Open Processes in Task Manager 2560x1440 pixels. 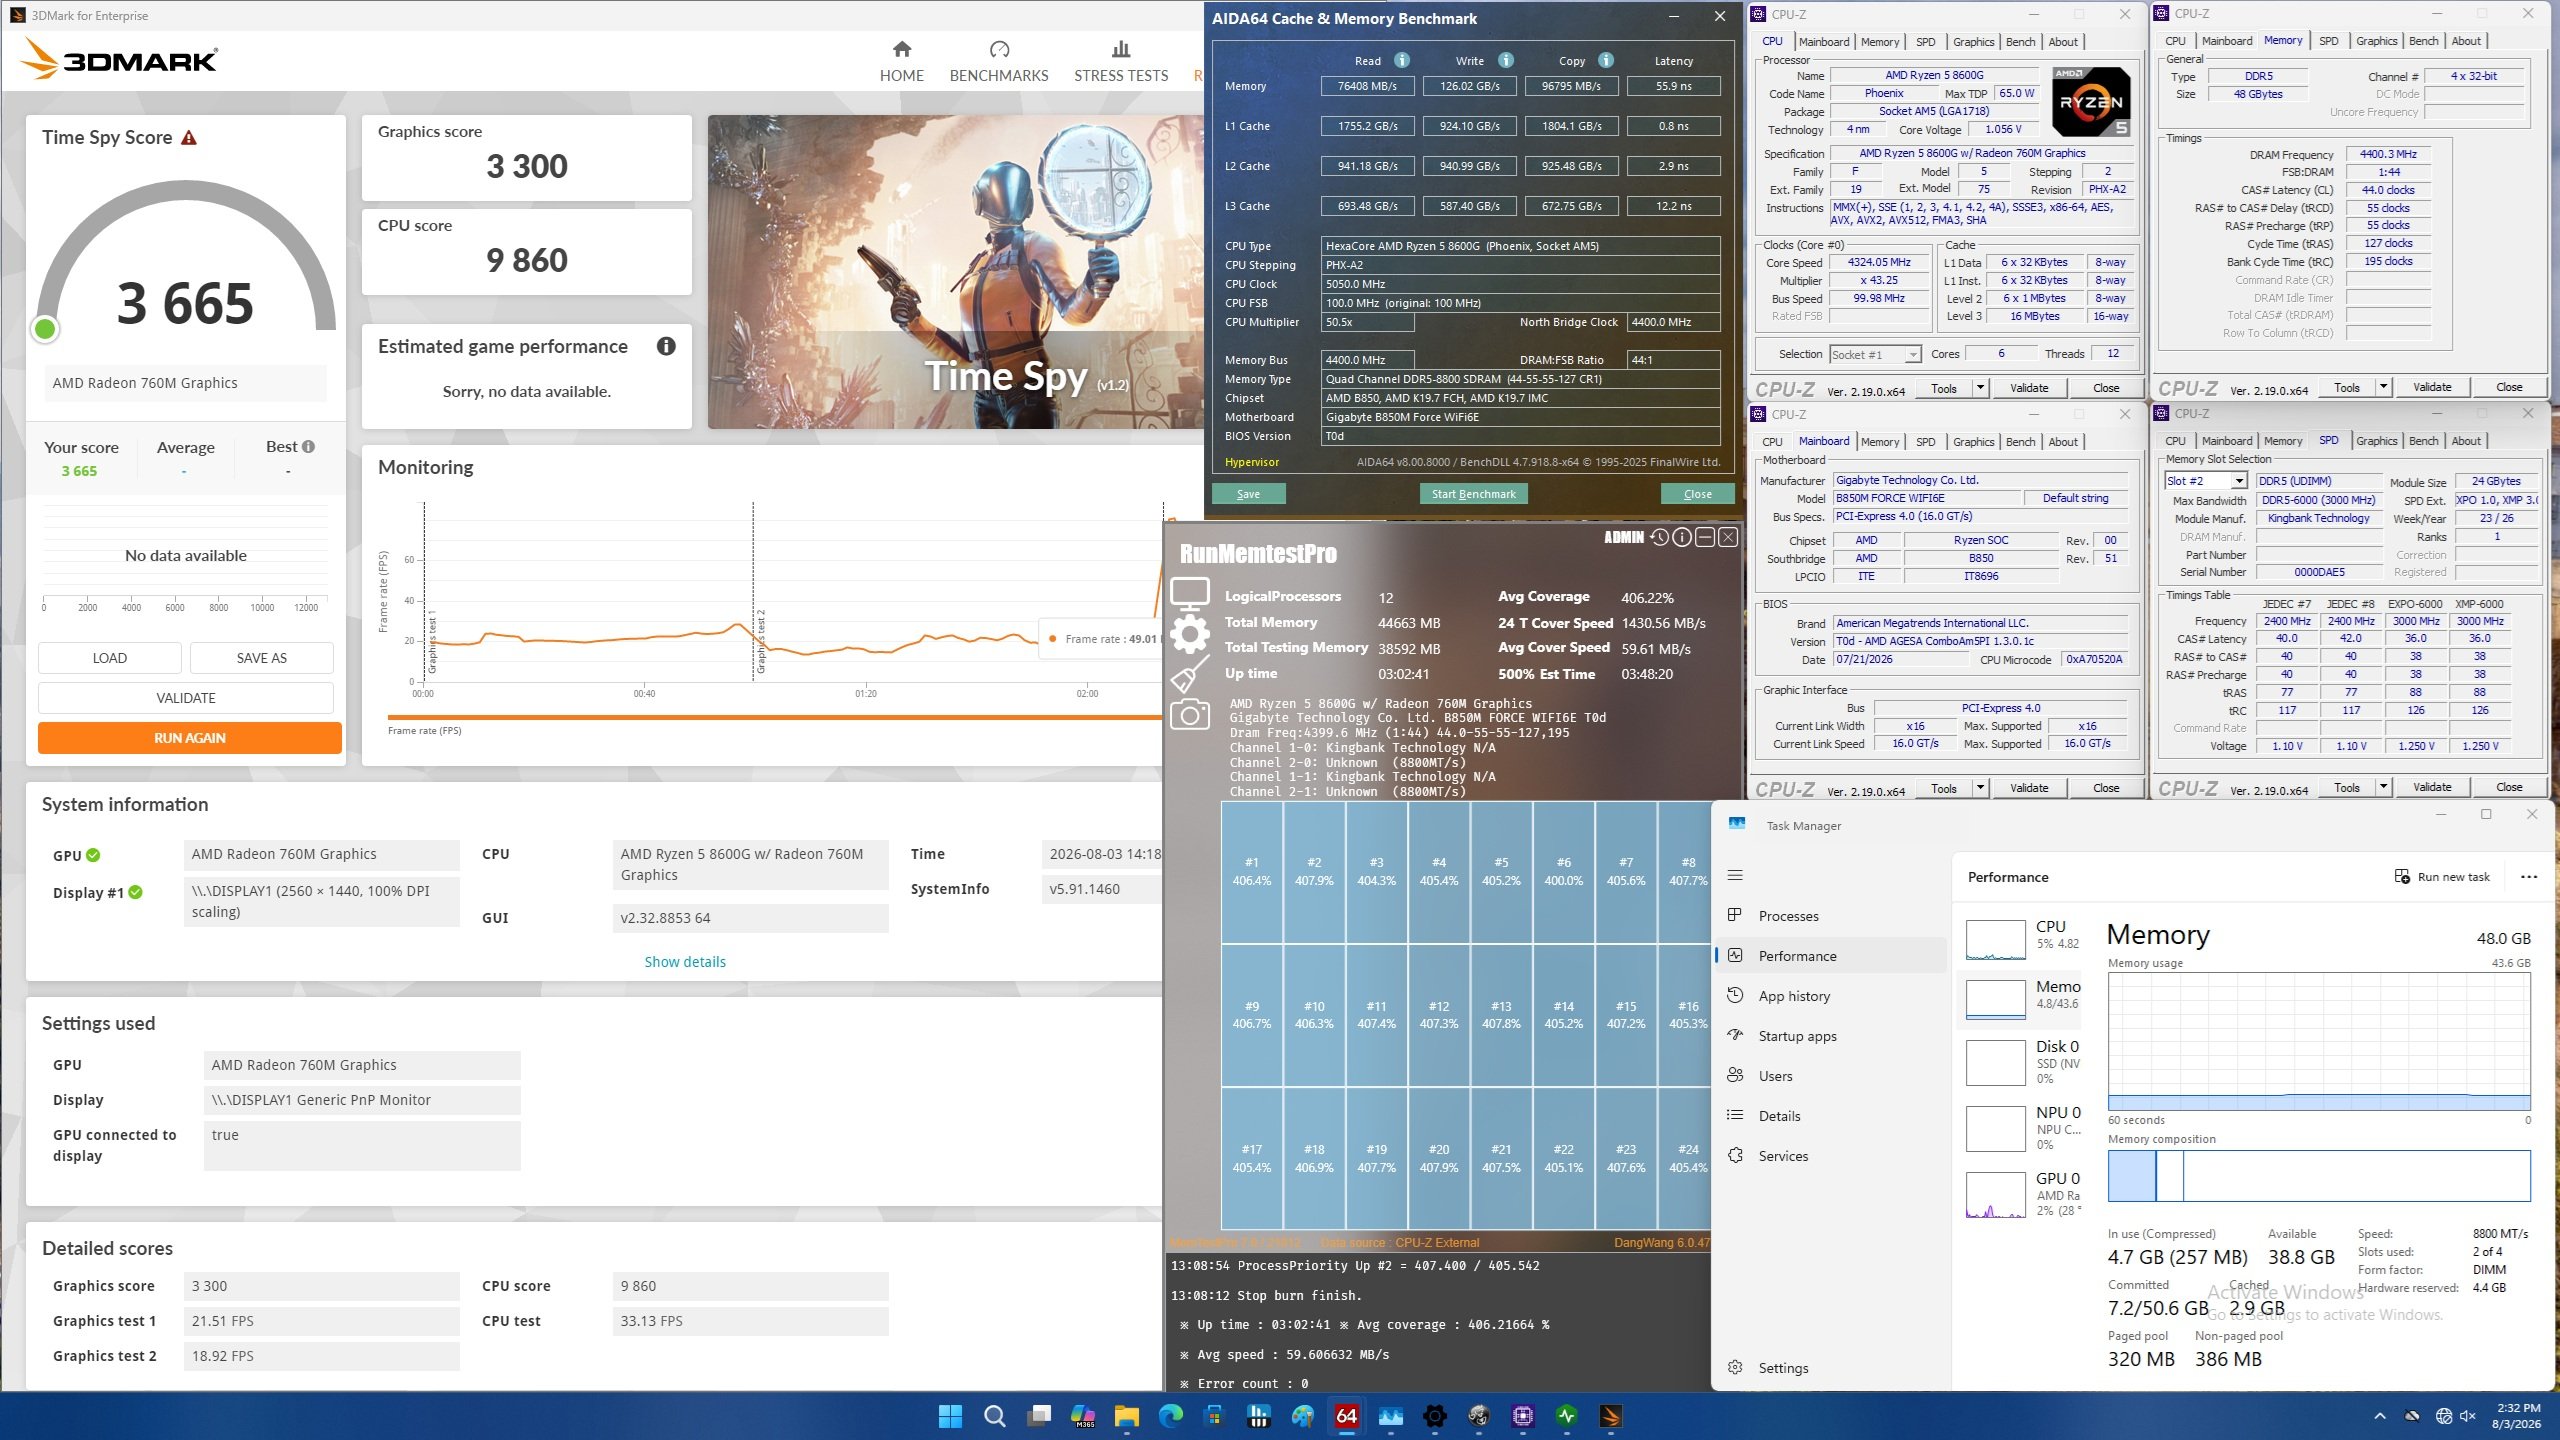coord(1830,916)
